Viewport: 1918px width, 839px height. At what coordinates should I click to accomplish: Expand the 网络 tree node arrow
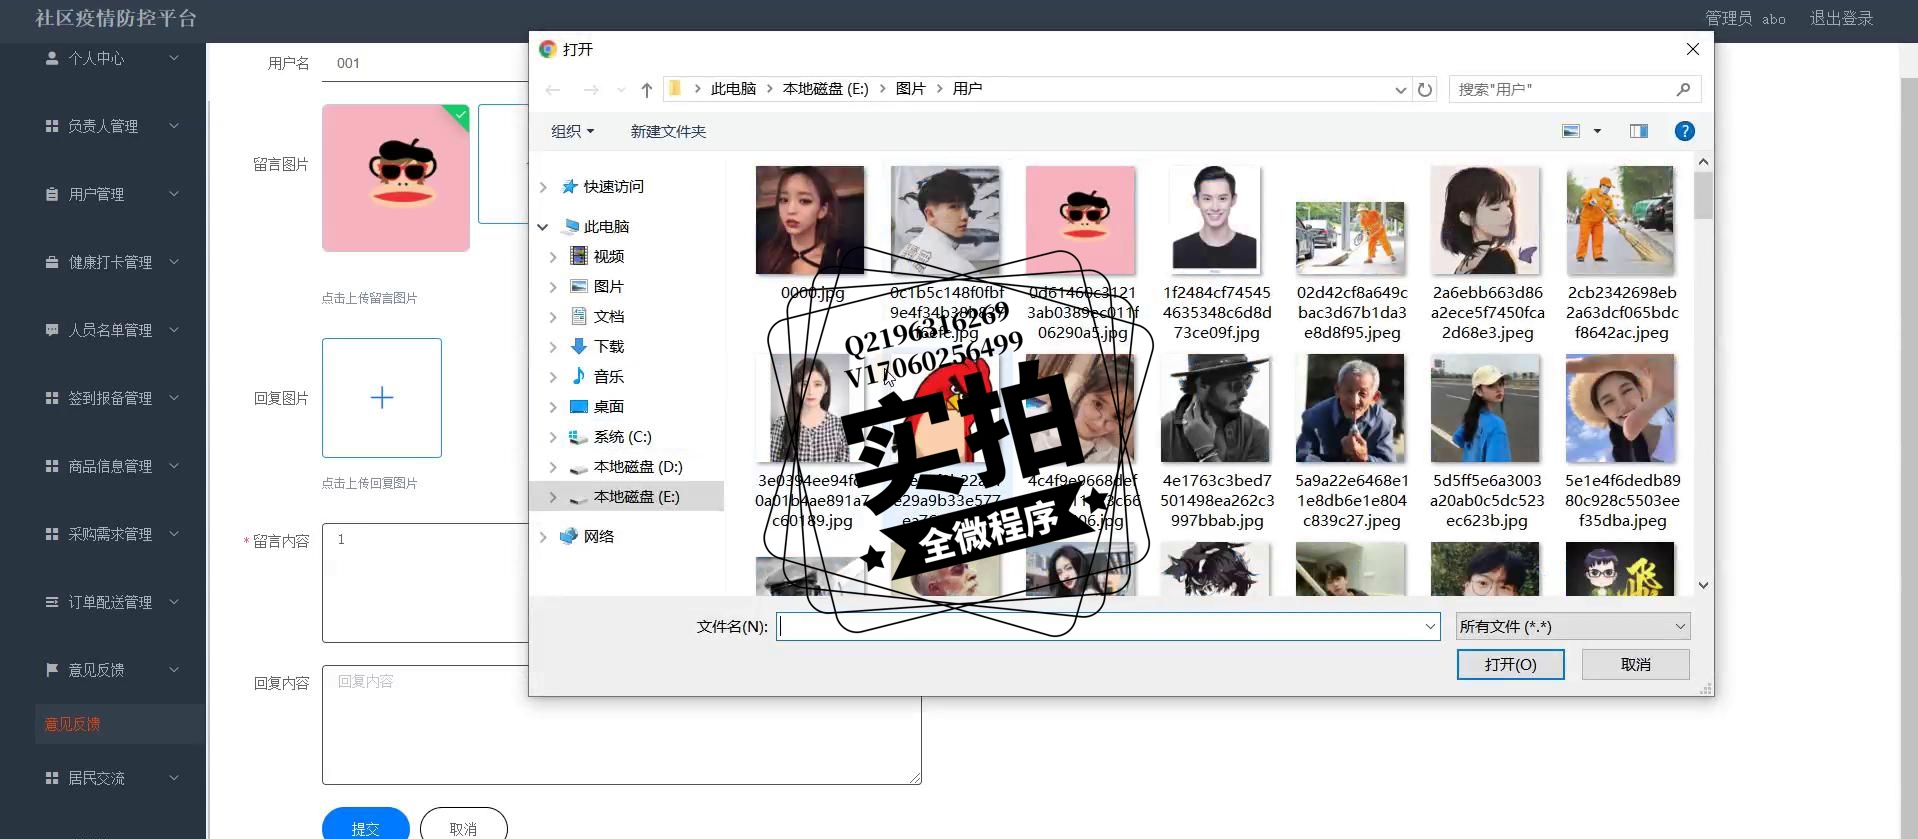pos(543,537)
